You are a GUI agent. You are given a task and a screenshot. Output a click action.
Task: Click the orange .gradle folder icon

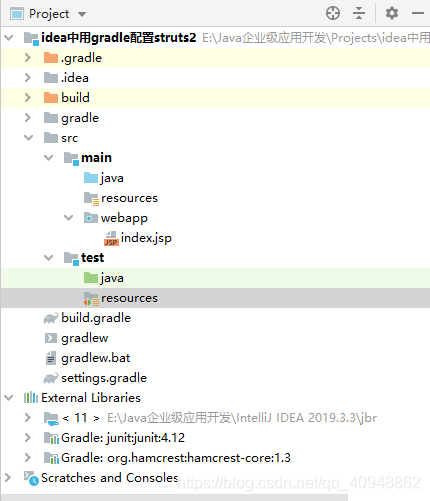[x=51, y=58]
